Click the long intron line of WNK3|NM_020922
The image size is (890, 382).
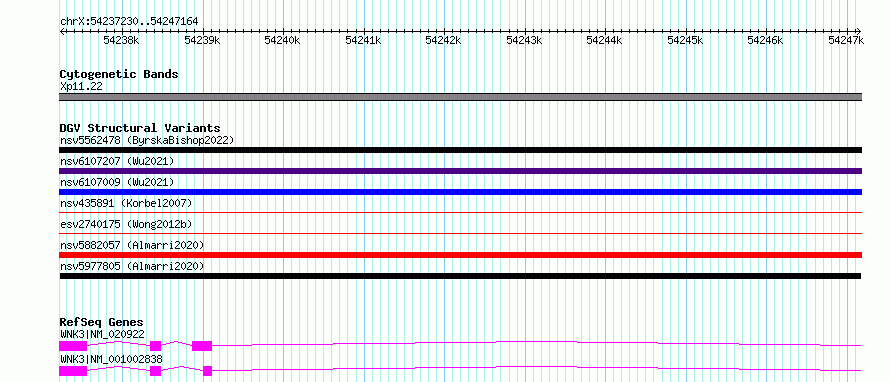click(536, 343)
